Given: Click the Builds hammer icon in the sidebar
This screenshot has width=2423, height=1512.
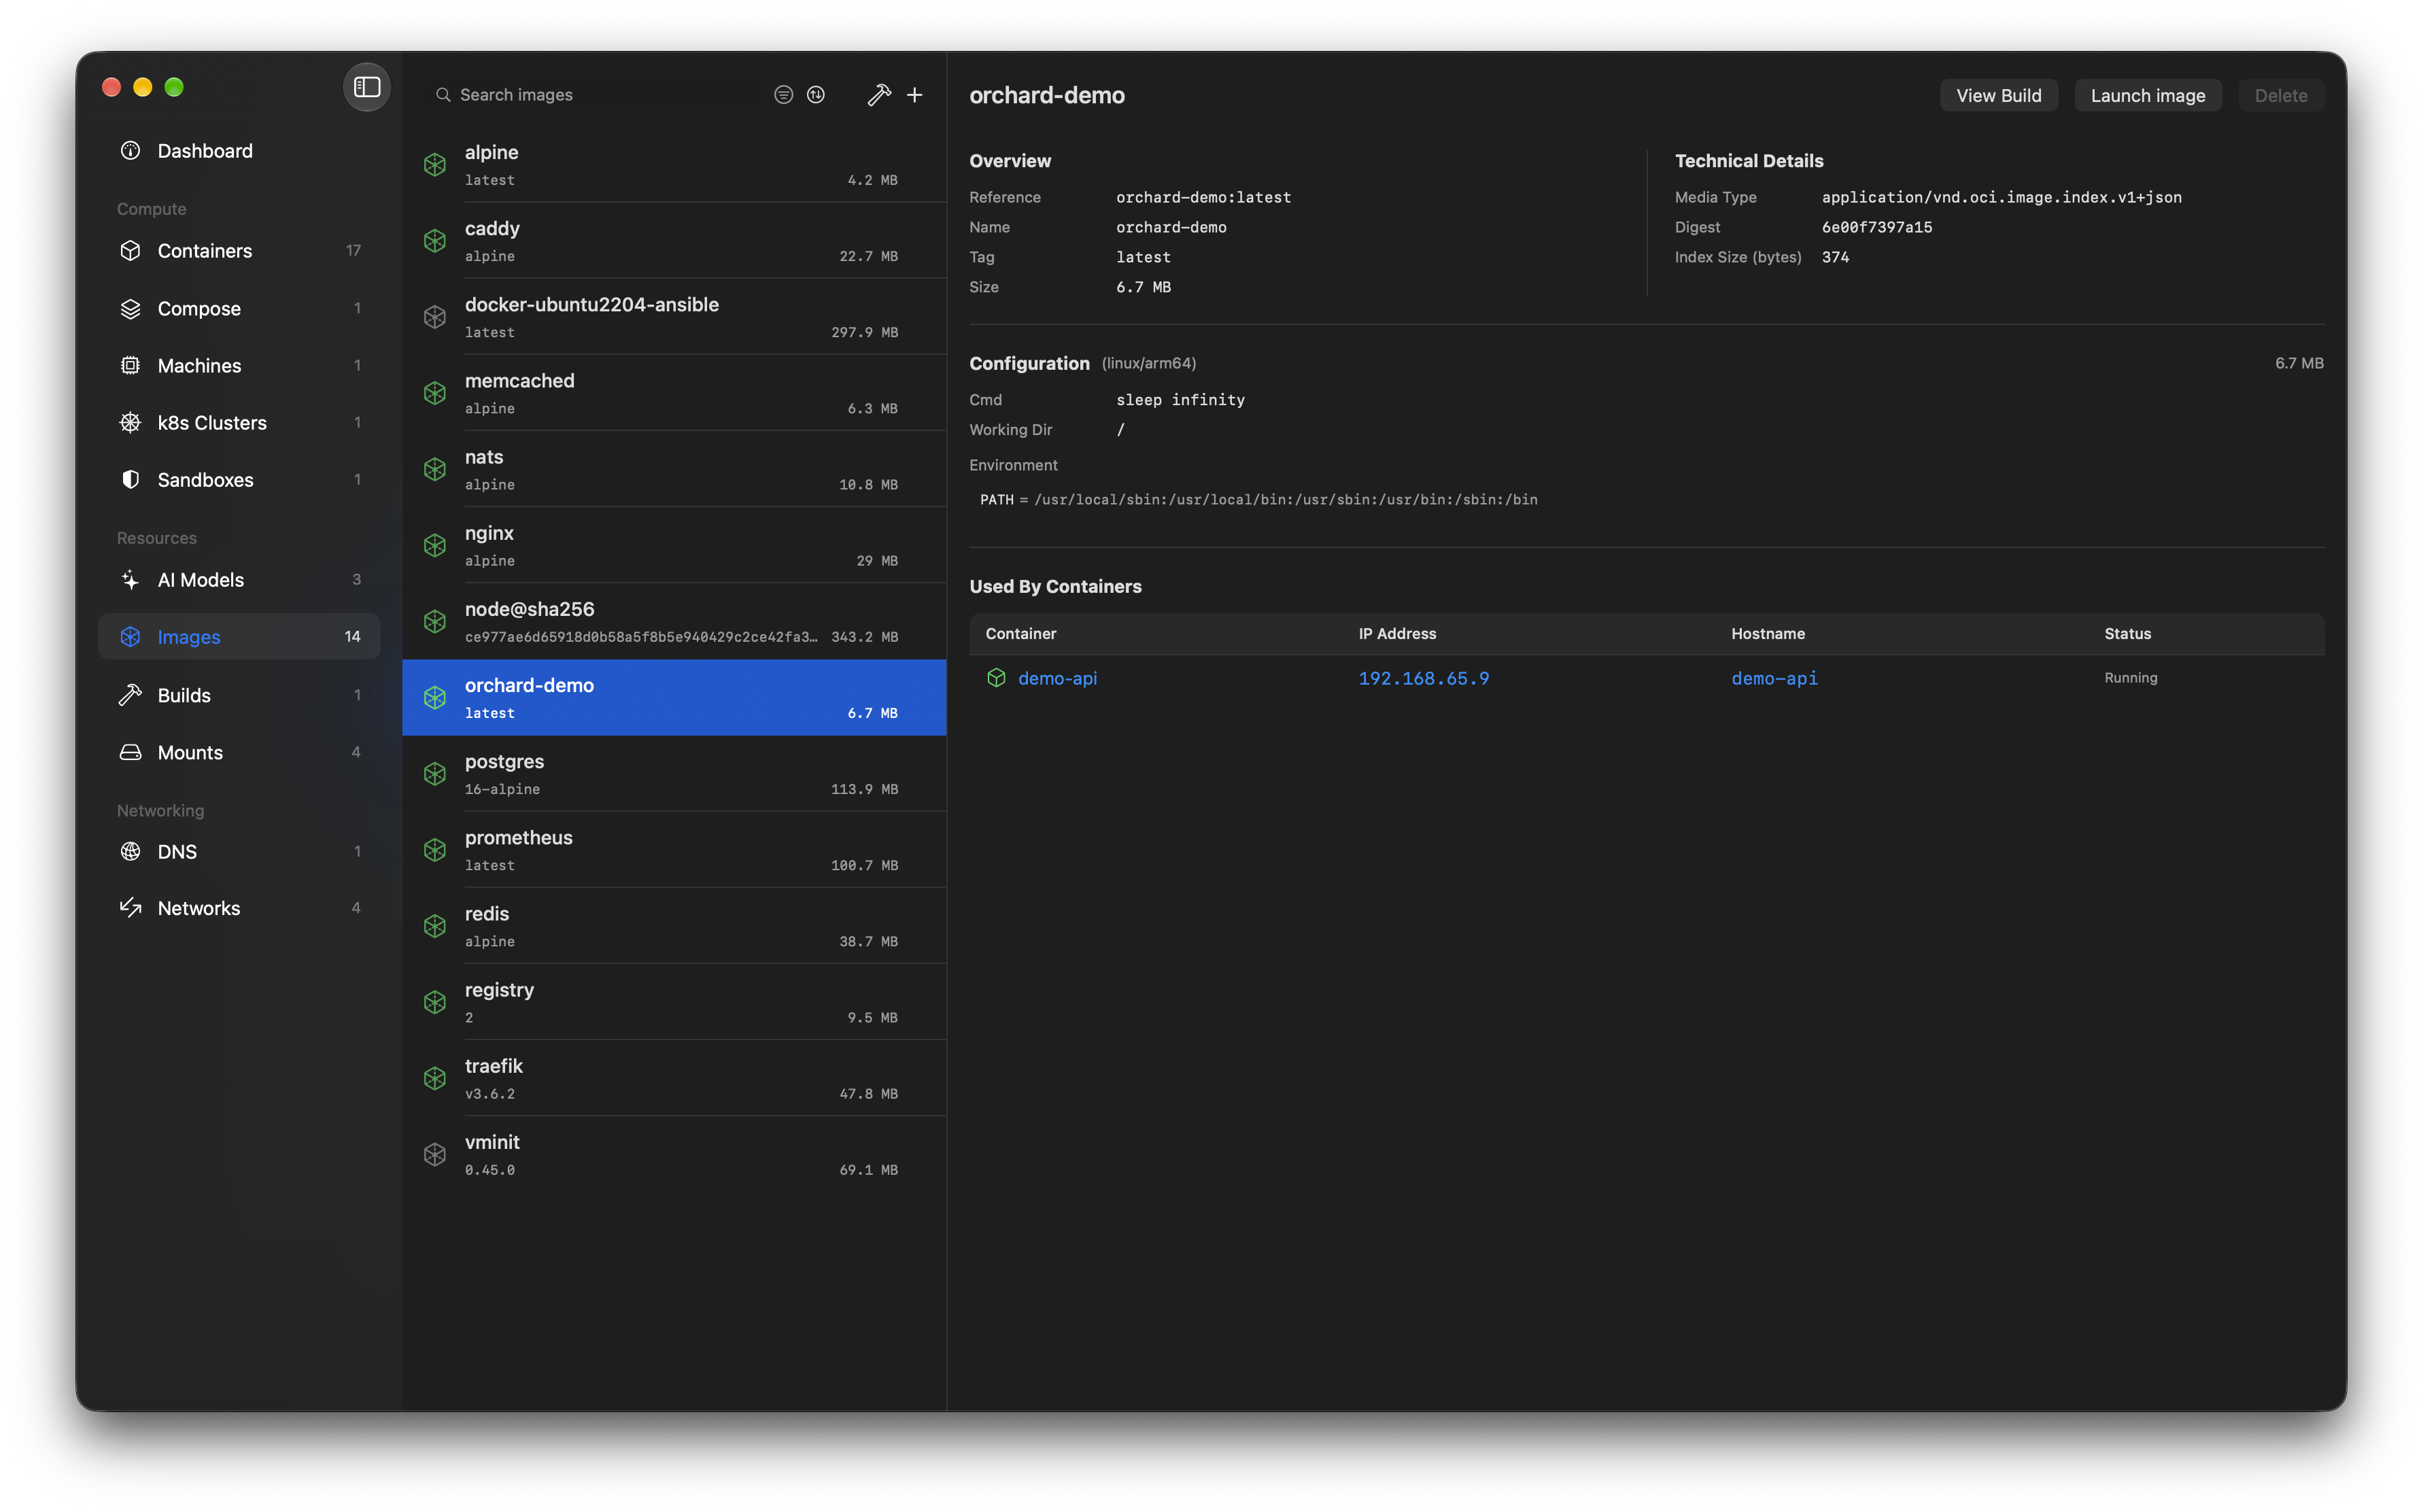Looking at the screenshot, I should [x=131, y=695].
